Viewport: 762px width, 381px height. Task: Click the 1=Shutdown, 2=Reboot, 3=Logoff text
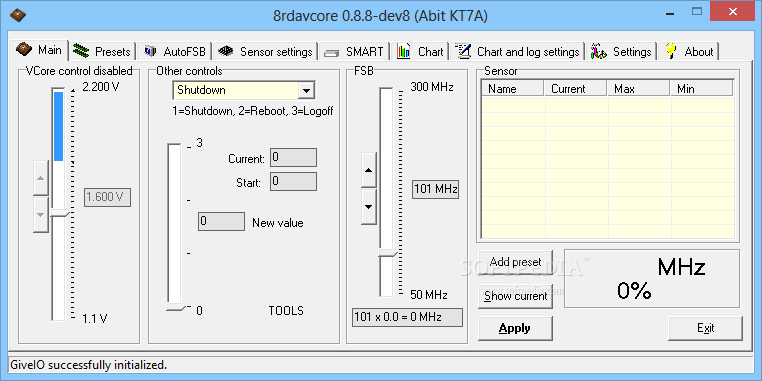click(253, 111)
